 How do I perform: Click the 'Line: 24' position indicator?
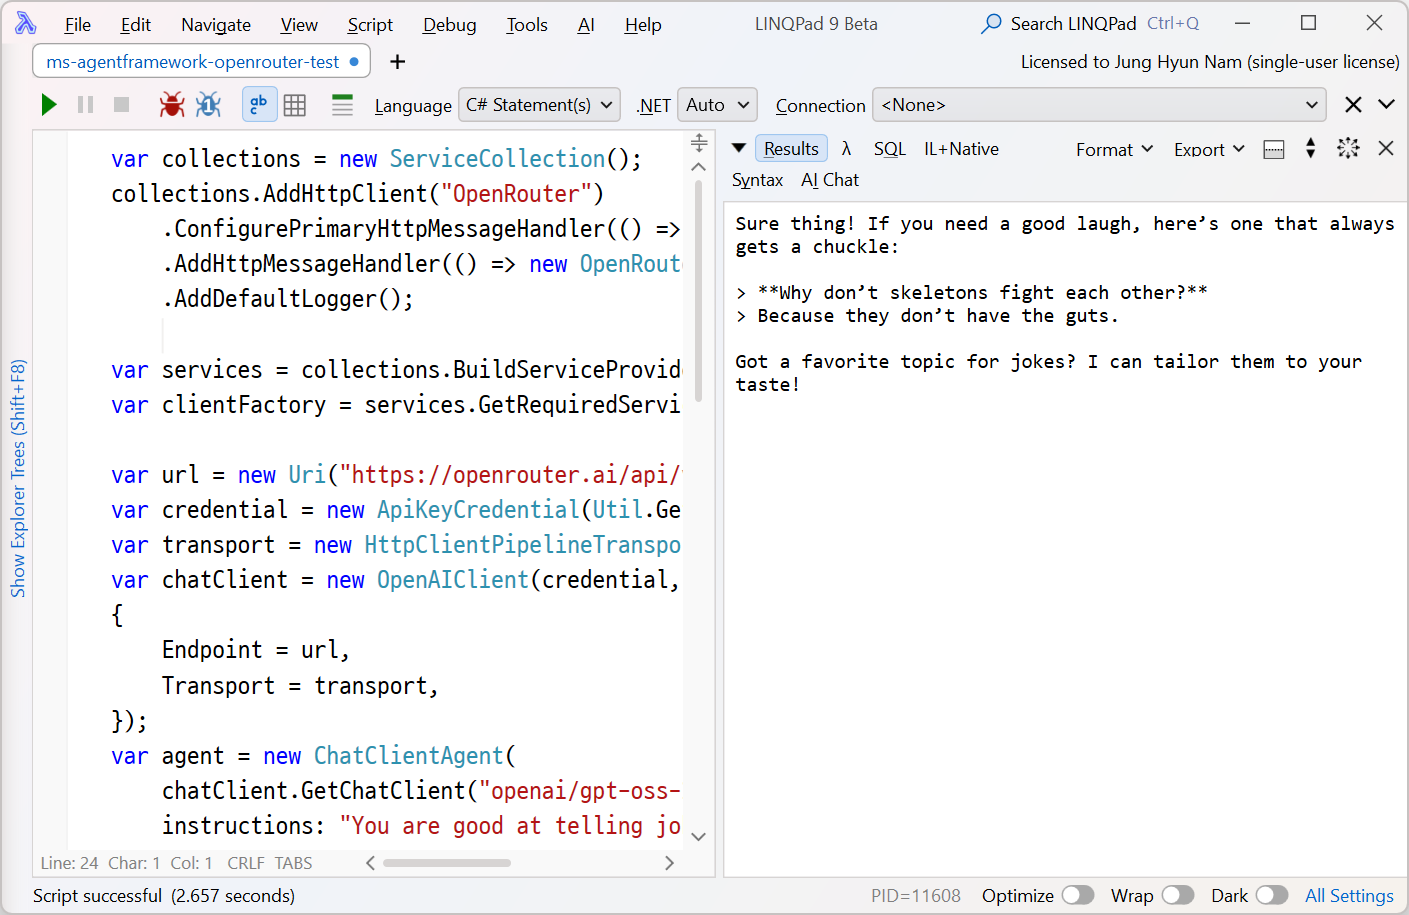70,863
